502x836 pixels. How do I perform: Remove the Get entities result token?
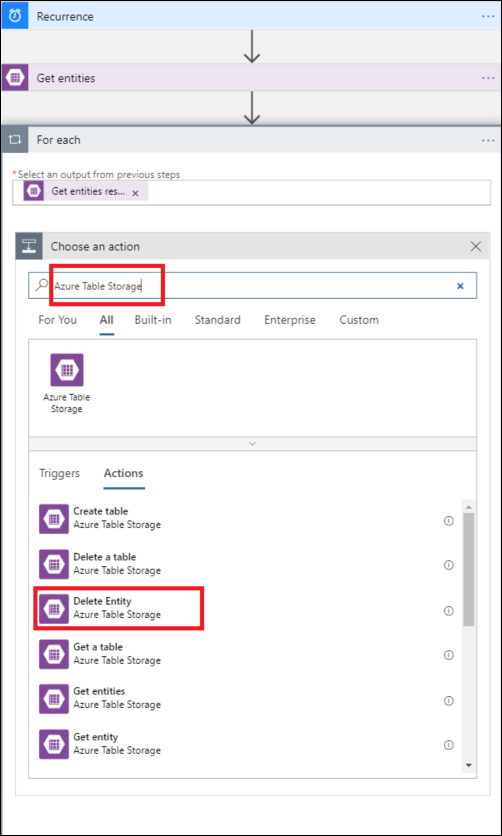click(135, 194)
